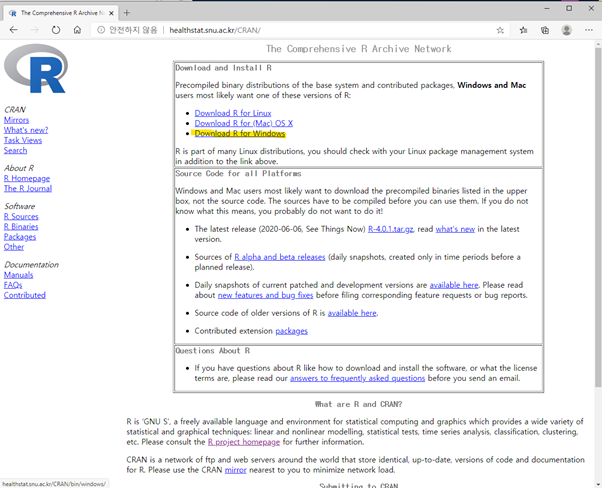Open older versions available here link
Image resolution: width=606 pixels, height=488 pixels.
352,313
